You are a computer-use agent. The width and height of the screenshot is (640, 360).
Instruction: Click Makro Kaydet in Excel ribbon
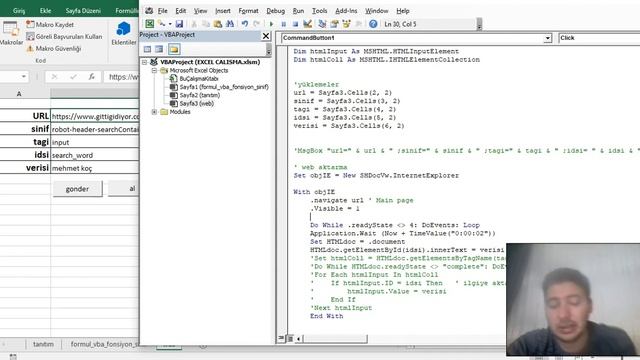coord(50,24)
